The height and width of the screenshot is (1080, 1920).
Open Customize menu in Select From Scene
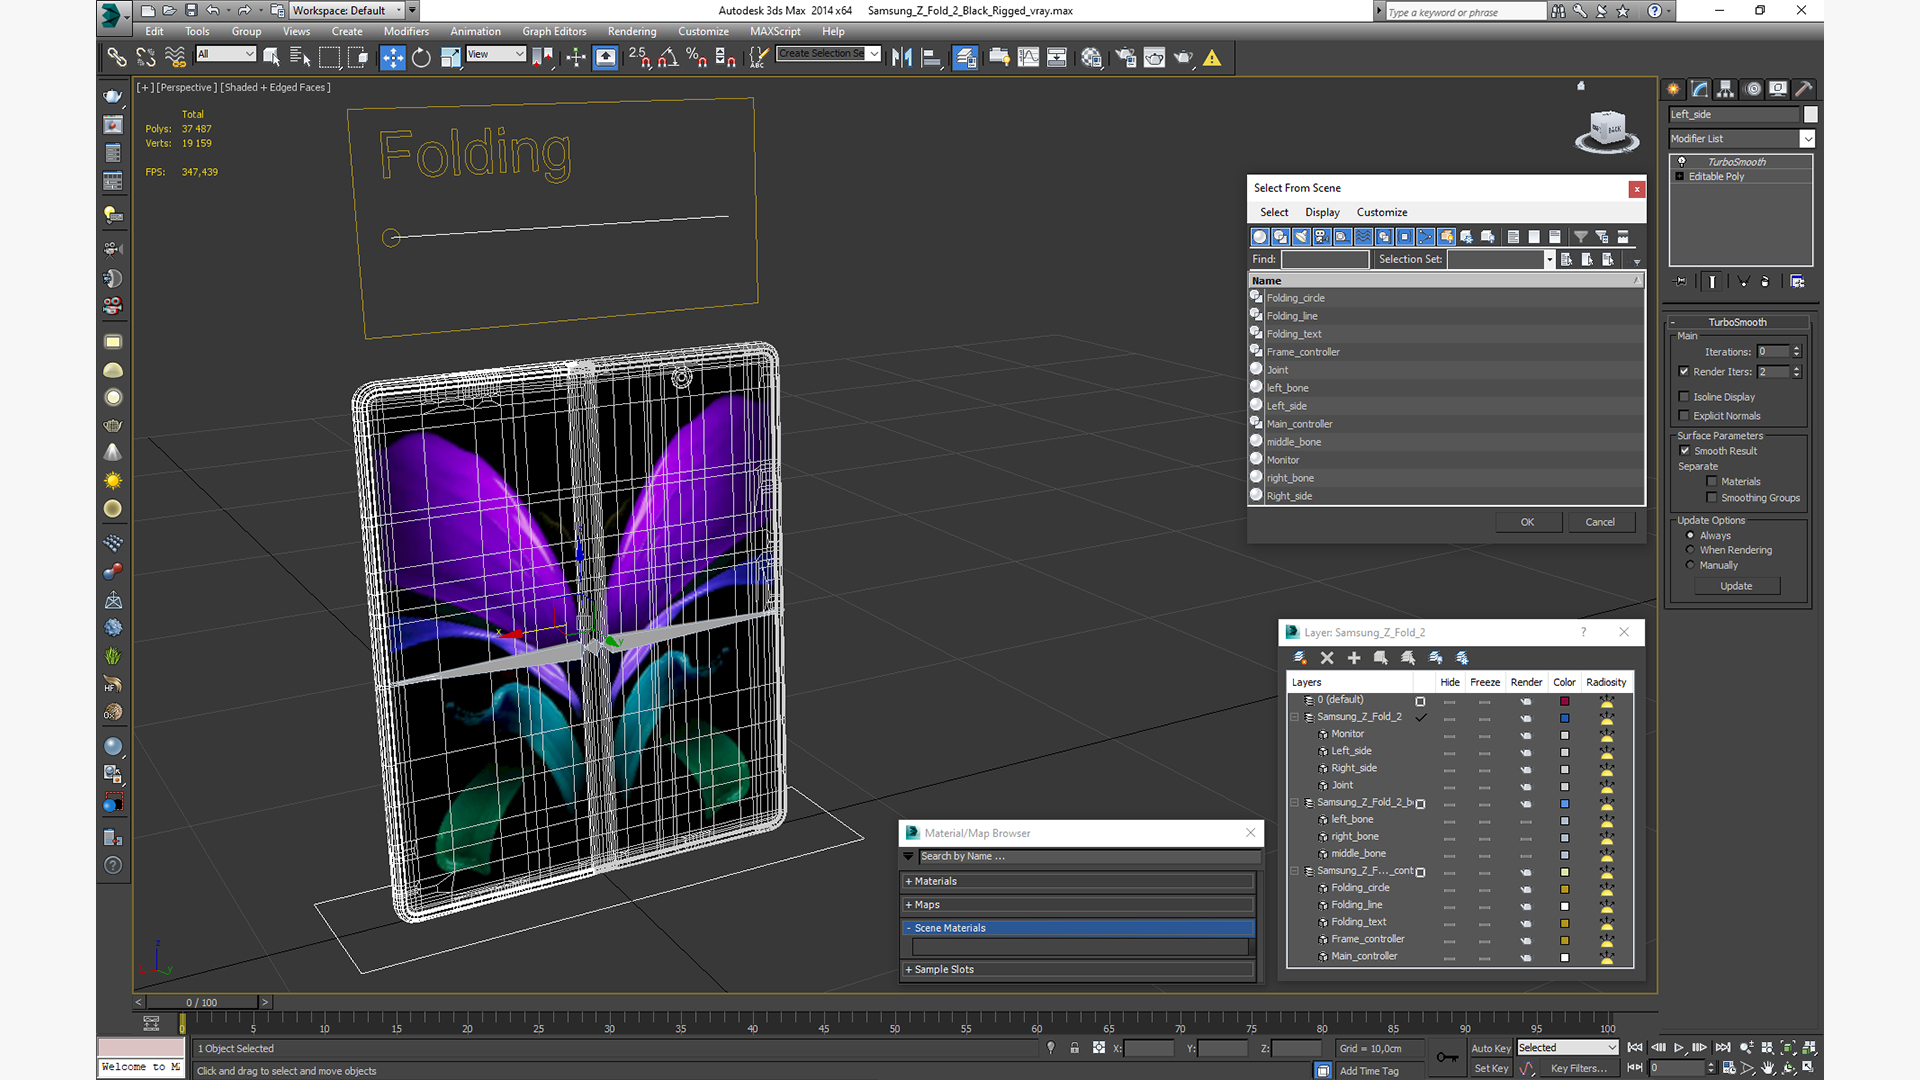[x=1382, y=212]
